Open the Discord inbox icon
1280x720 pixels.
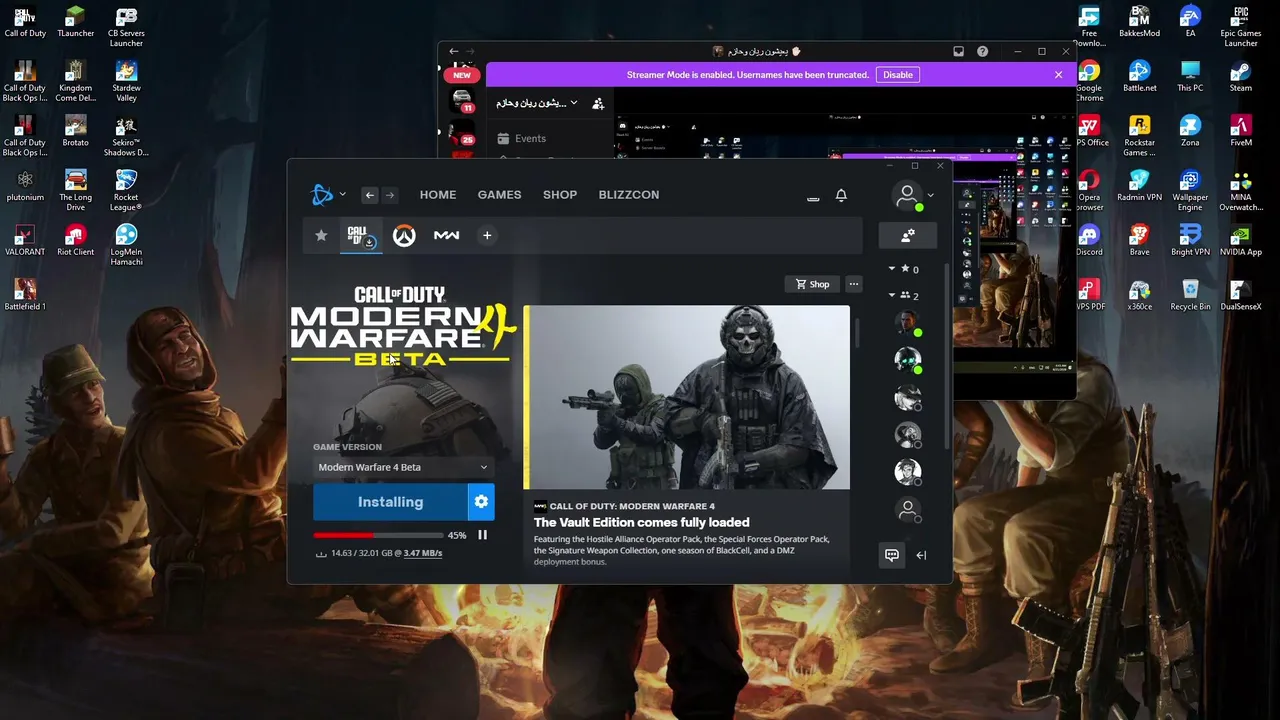pyautogui.click(x=958, y=51)
